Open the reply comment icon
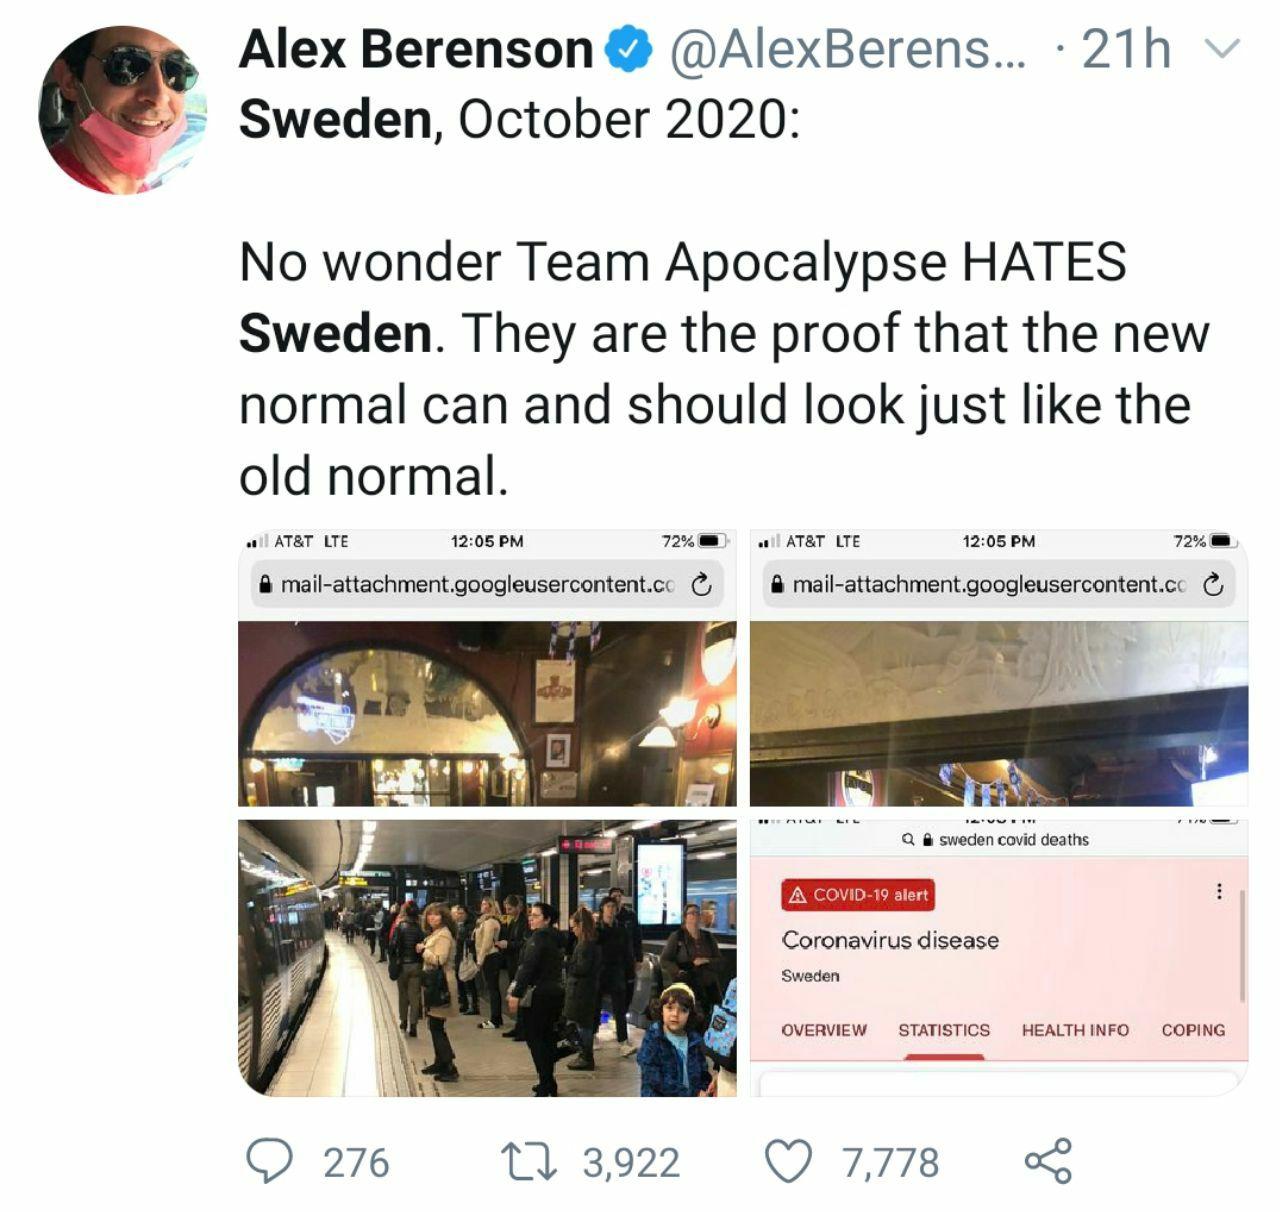This screenshot has width=1280, height=1212. coord(269,1161)
